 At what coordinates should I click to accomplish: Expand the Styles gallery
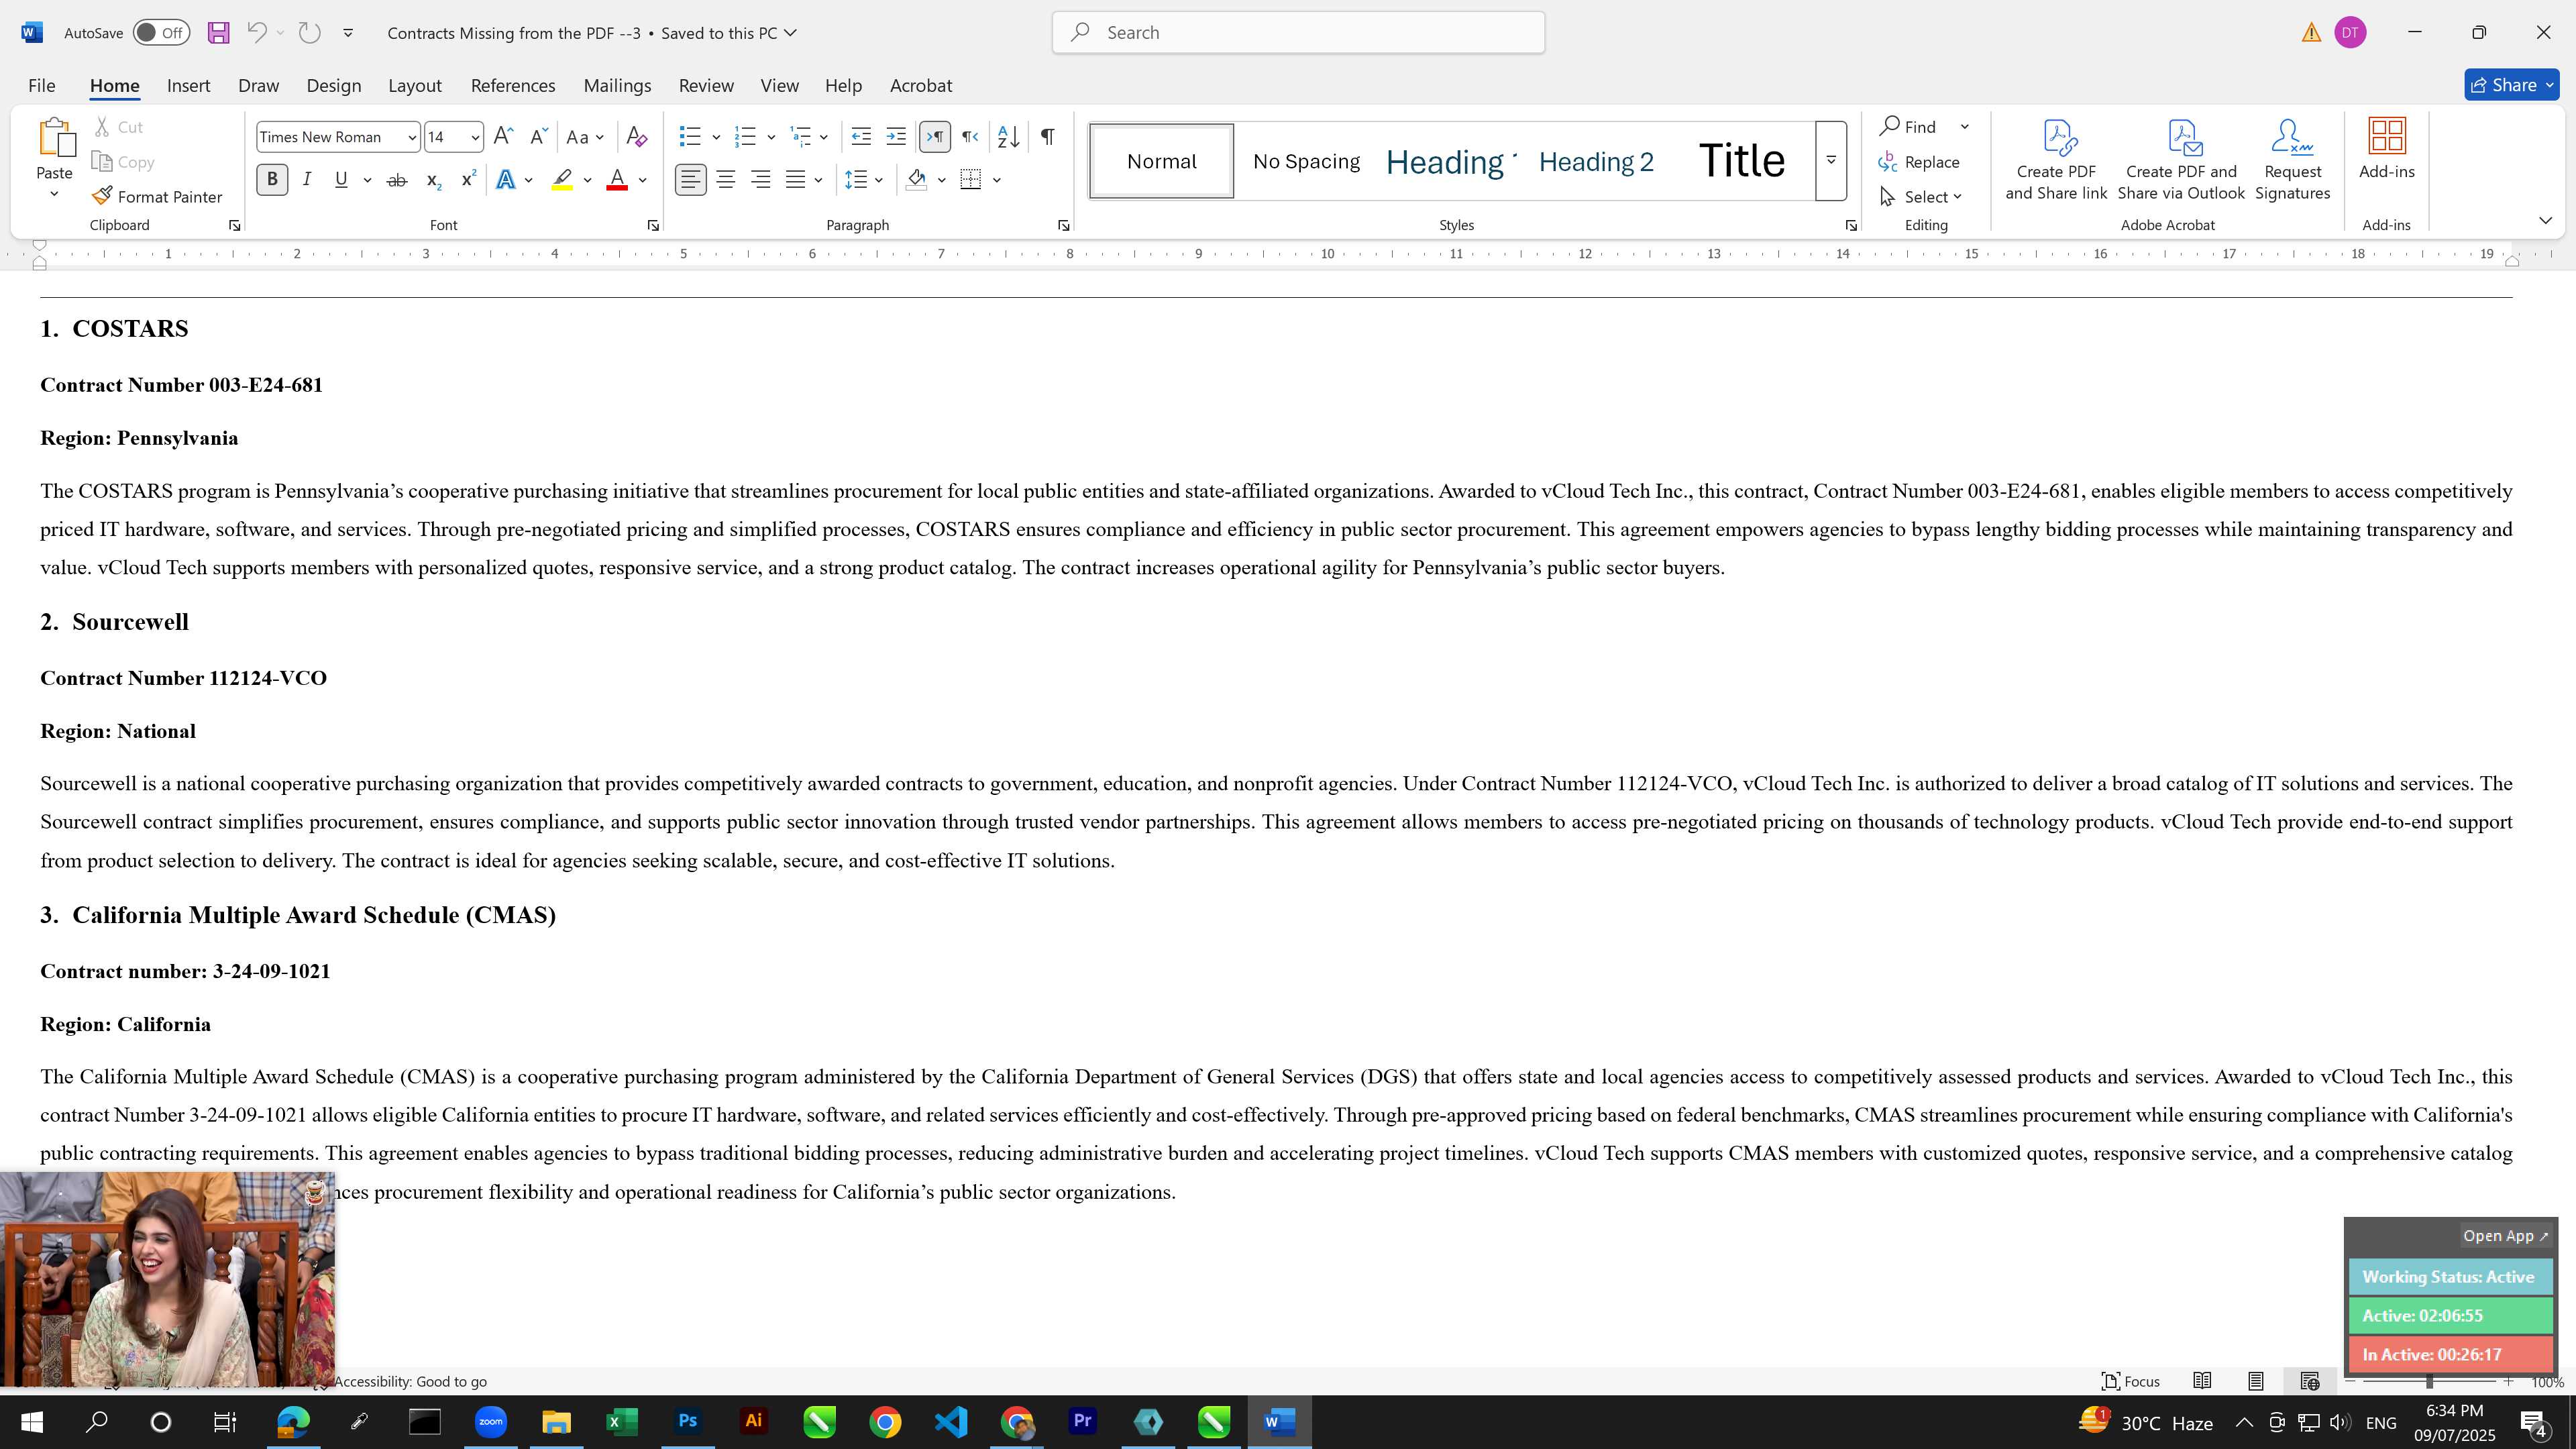point(1831,160)
